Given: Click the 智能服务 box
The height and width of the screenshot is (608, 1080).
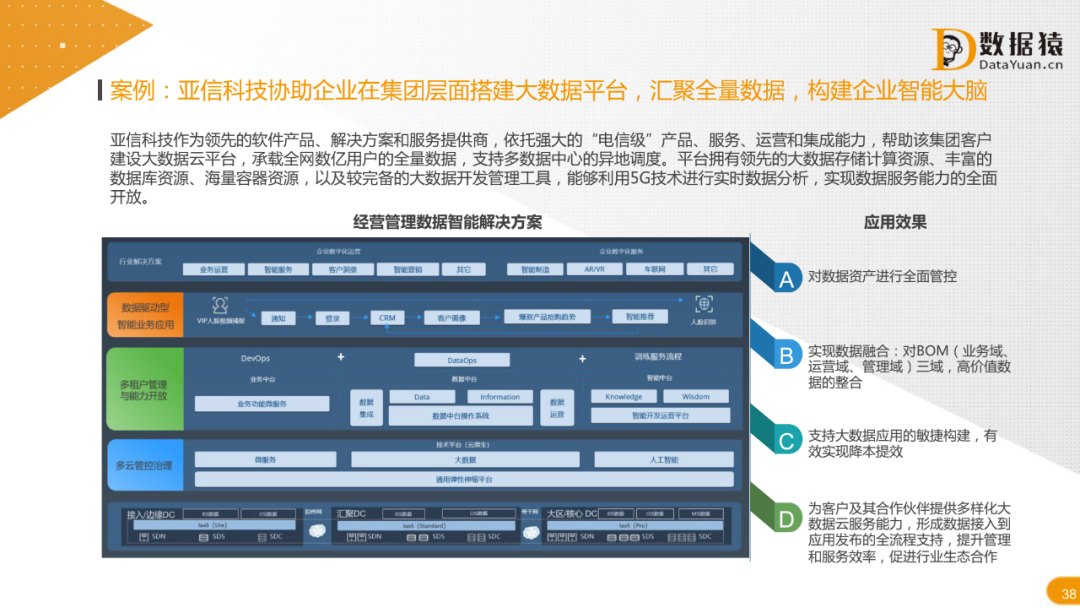Looking at the screenshot, I should pos(278,269).
